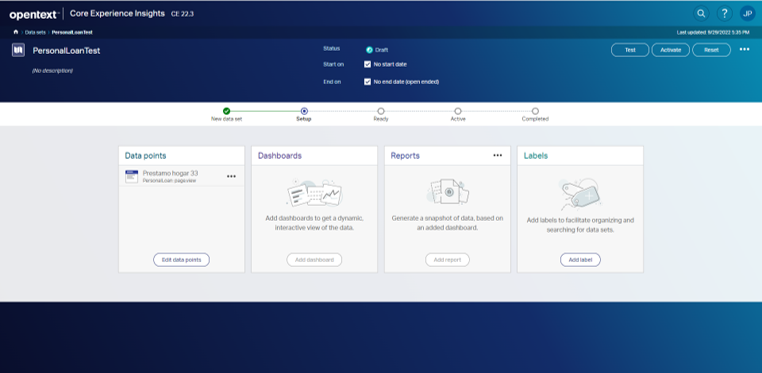The height and width of the screenshot is (373, 762).
Task: Select the Ready progress step
Action: 381,111
